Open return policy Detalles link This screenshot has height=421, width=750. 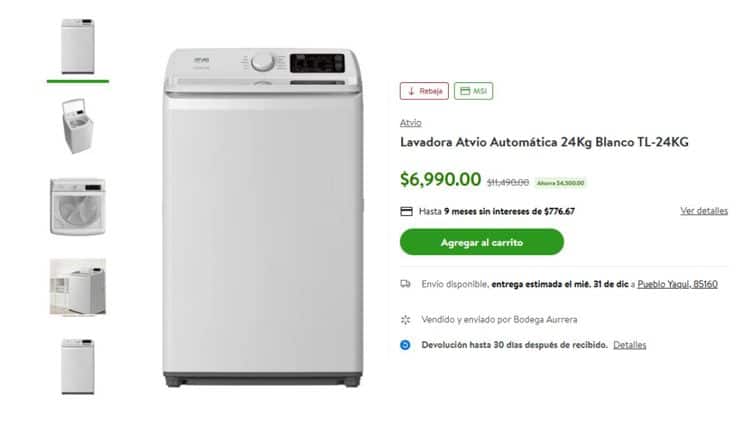point(629,345)
